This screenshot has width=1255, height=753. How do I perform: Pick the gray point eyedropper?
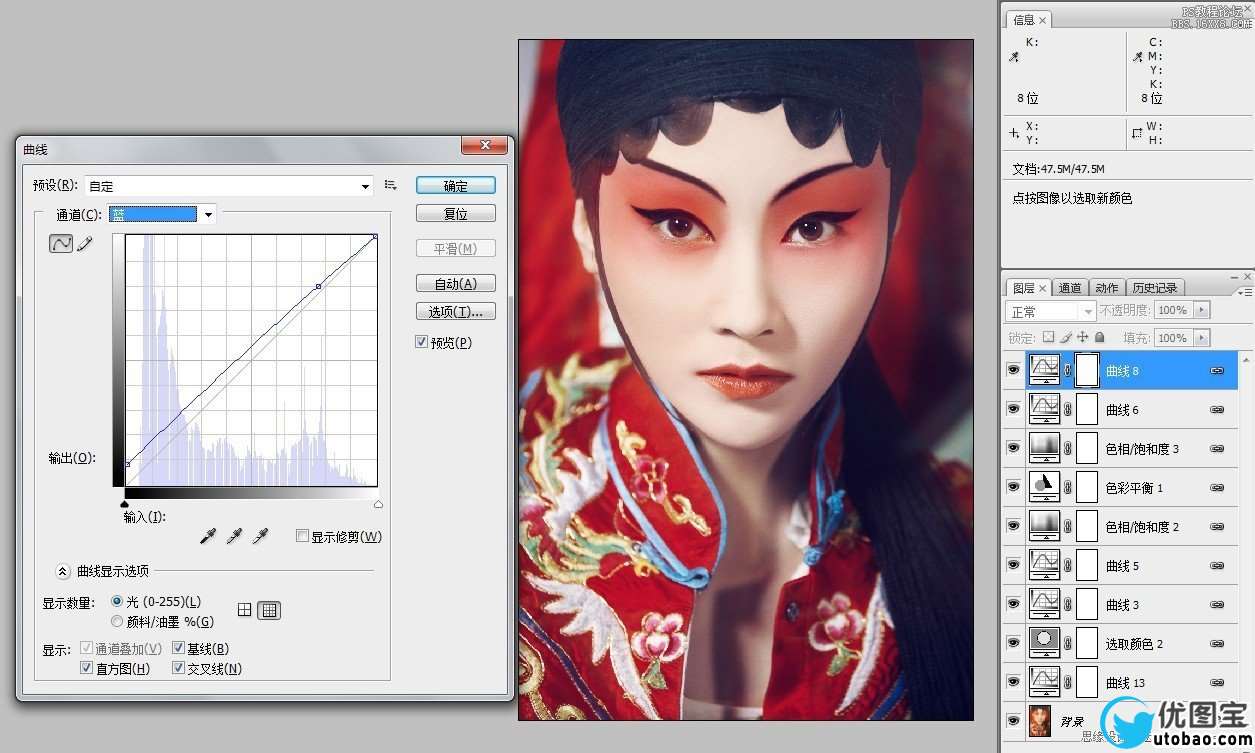(234, 537)
